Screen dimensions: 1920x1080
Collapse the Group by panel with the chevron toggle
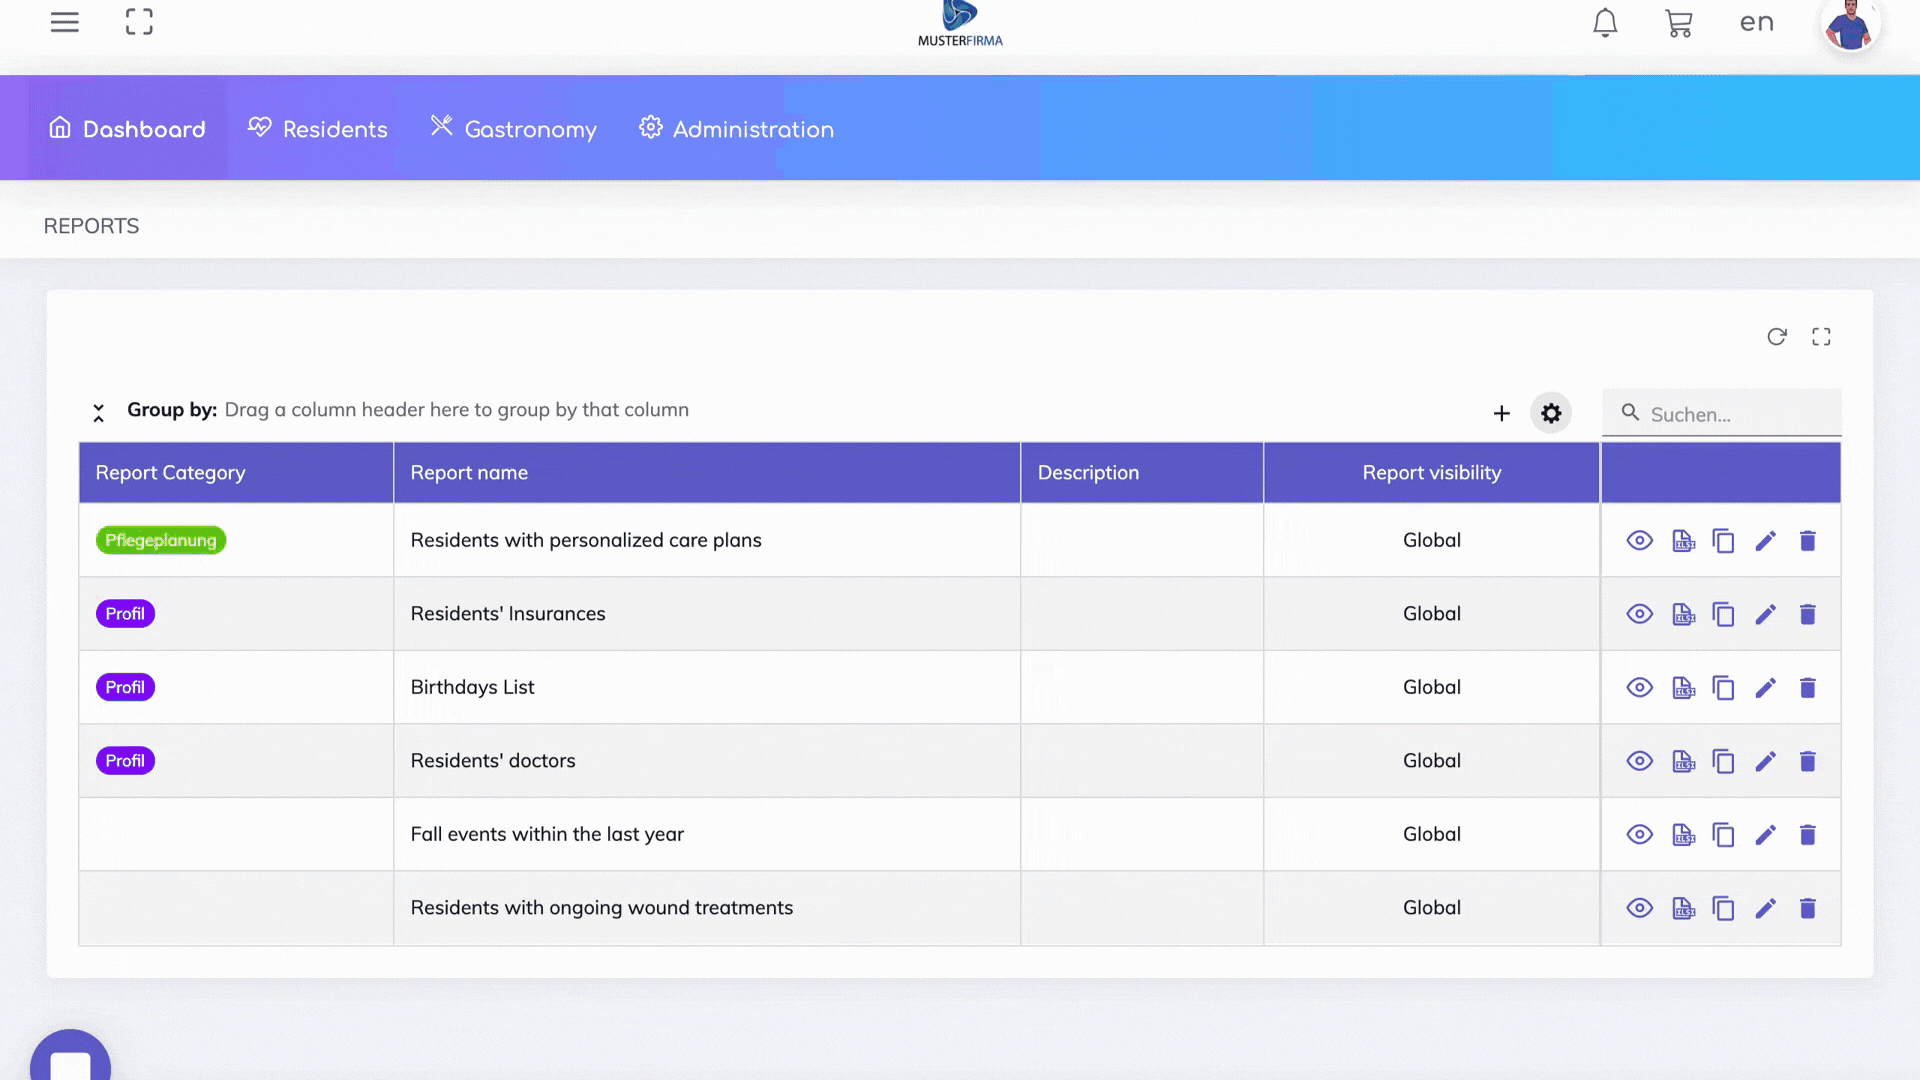(98, 412)
